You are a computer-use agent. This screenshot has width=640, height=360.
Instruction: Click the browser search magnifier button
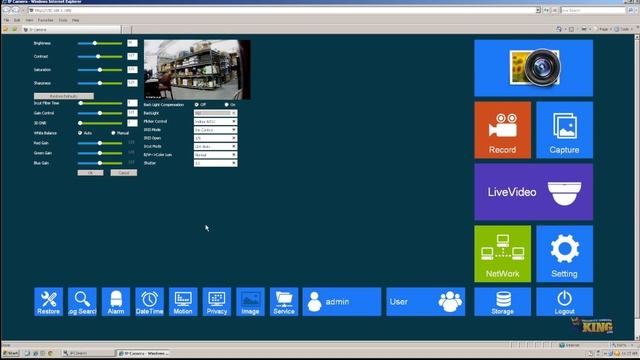click(x=631, y=10)
